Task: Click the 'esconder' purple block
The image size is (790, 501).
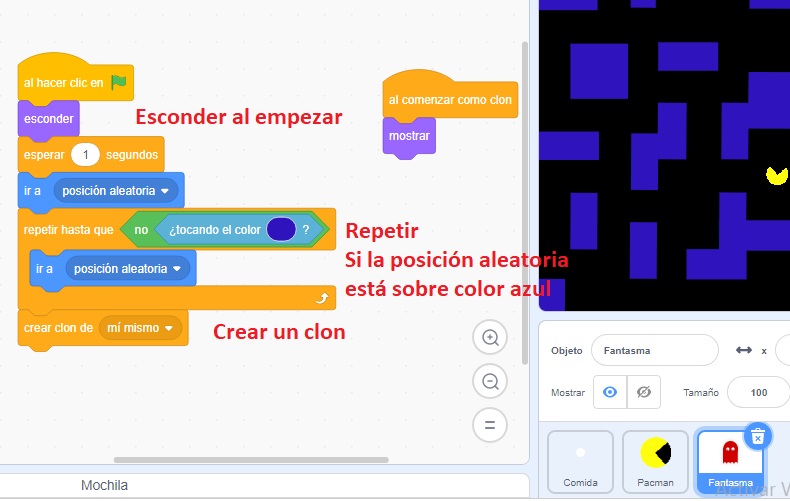Action: (x=48, y=119)
